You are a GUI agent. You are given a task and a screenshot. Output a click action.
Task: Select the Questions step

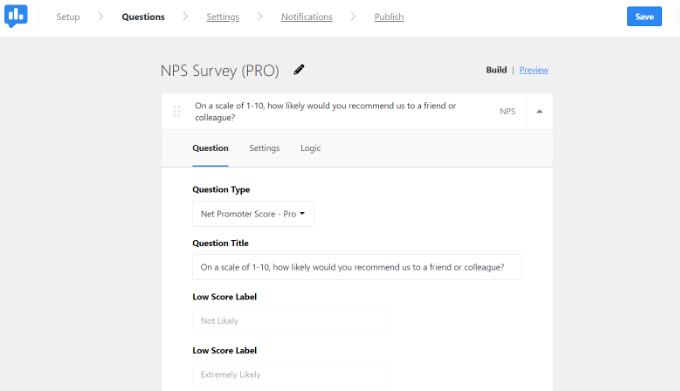[x=143, y=16]
